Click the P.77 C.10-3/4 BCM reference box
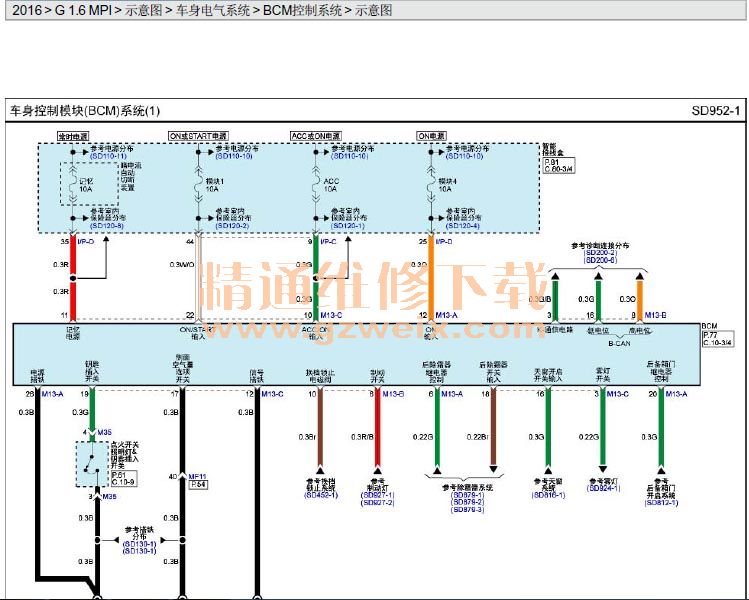Image resolution: width=749 pixels, height=600 pixels. [x=718, y=339]
